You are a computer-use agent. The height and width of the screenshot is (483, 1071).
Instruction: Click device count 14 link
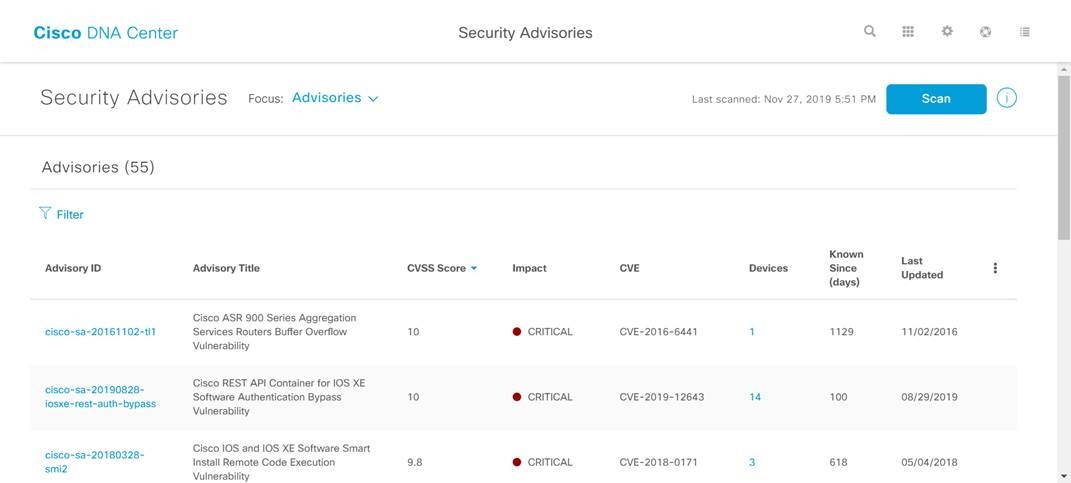755,397
